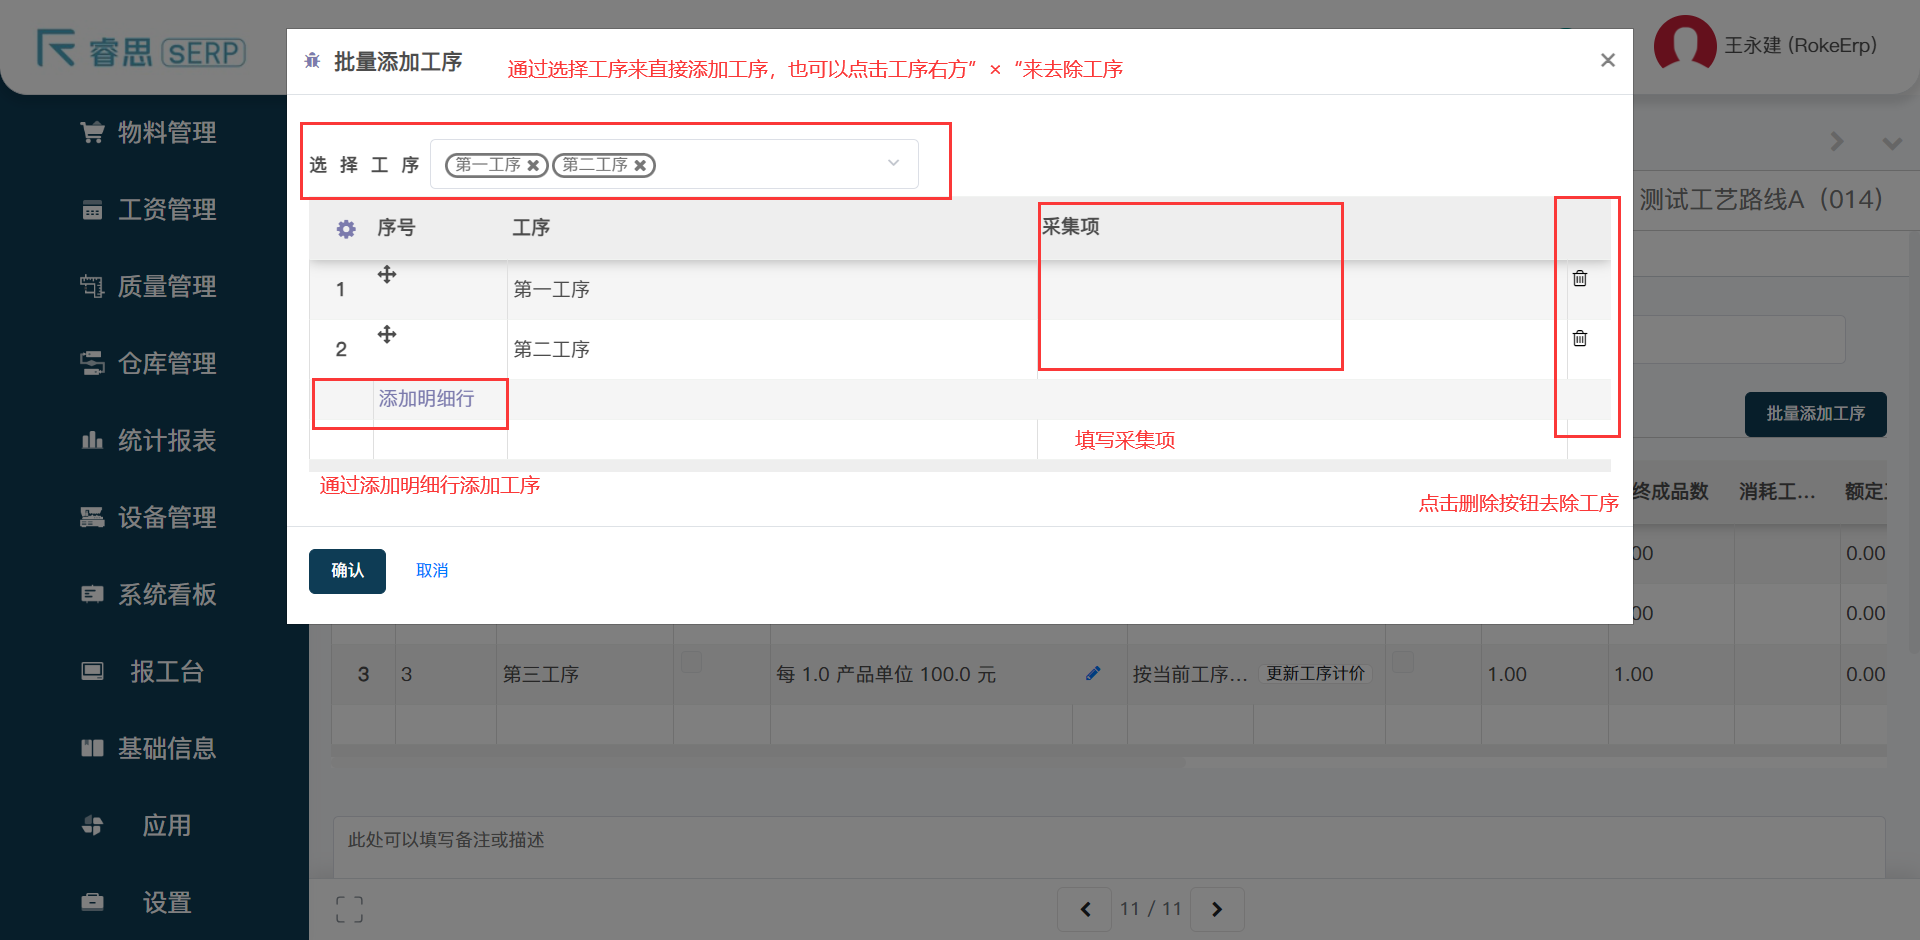Remove the 第一工序 tag from selection
The width and height of the screenshot is (1920, 940).
tap(534, 166)
